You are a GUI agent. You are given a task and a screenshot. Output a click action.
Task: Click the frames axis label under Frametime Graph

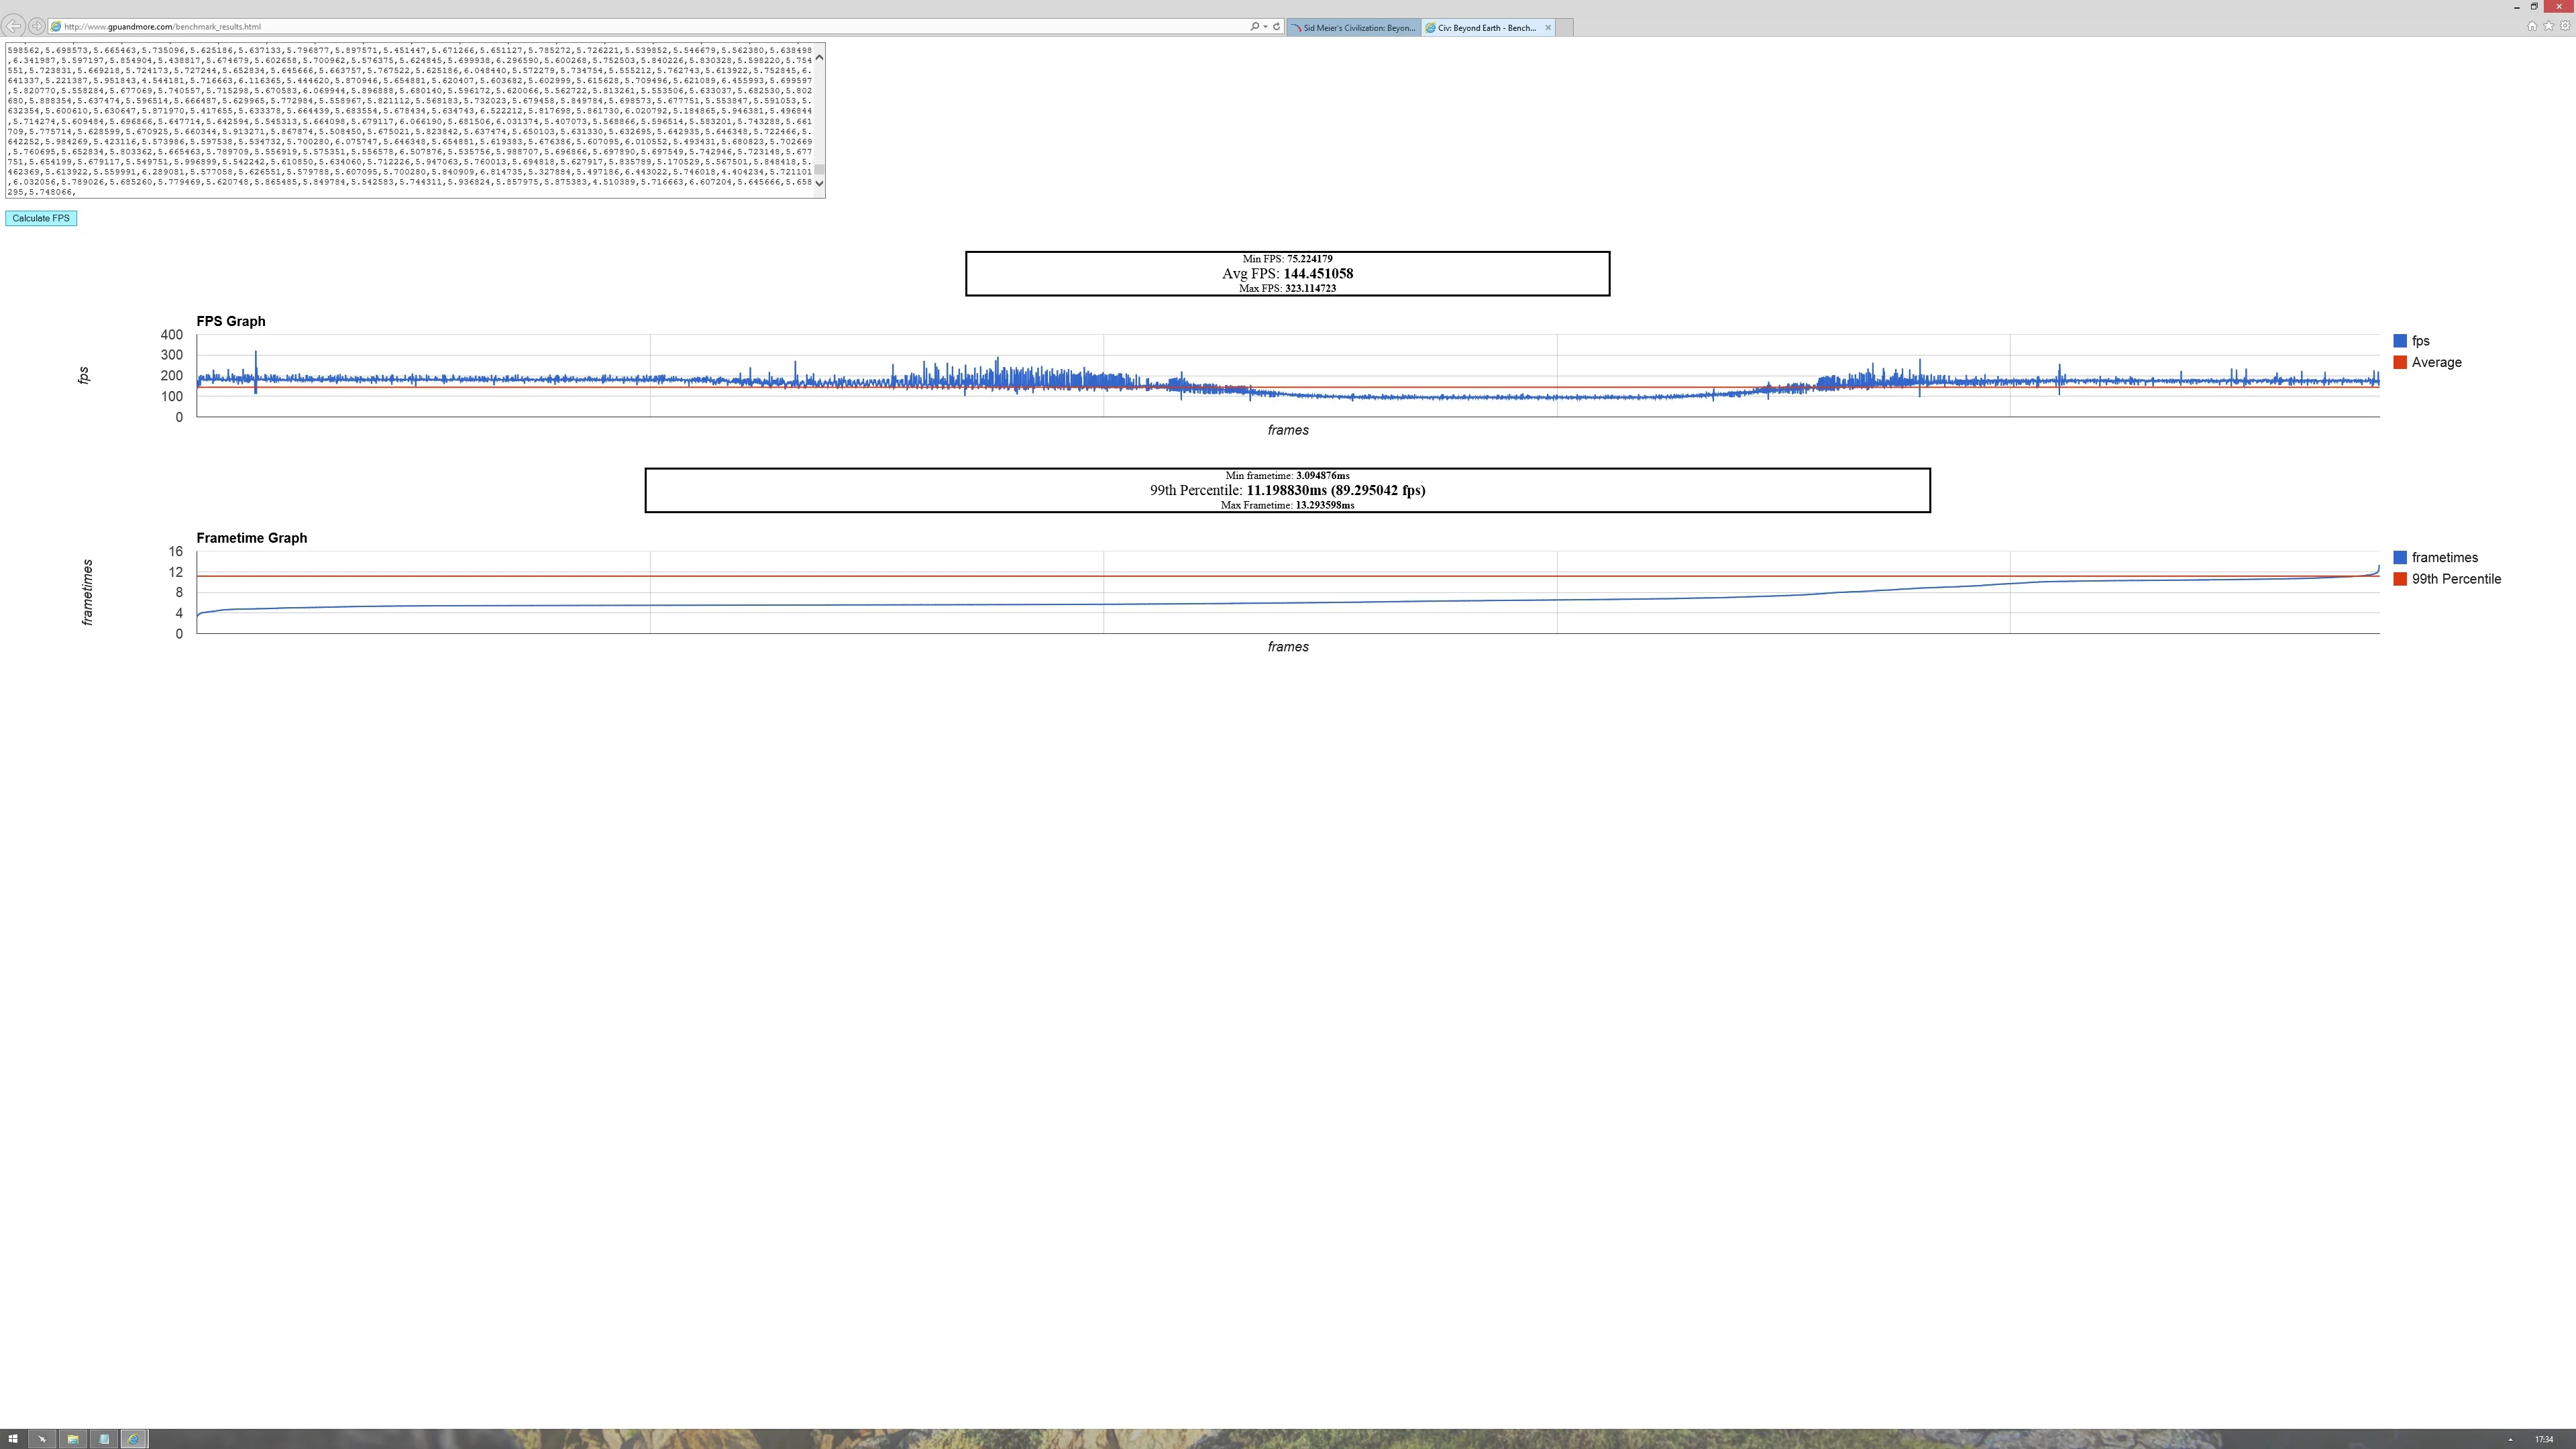(x=1288, y=647)
